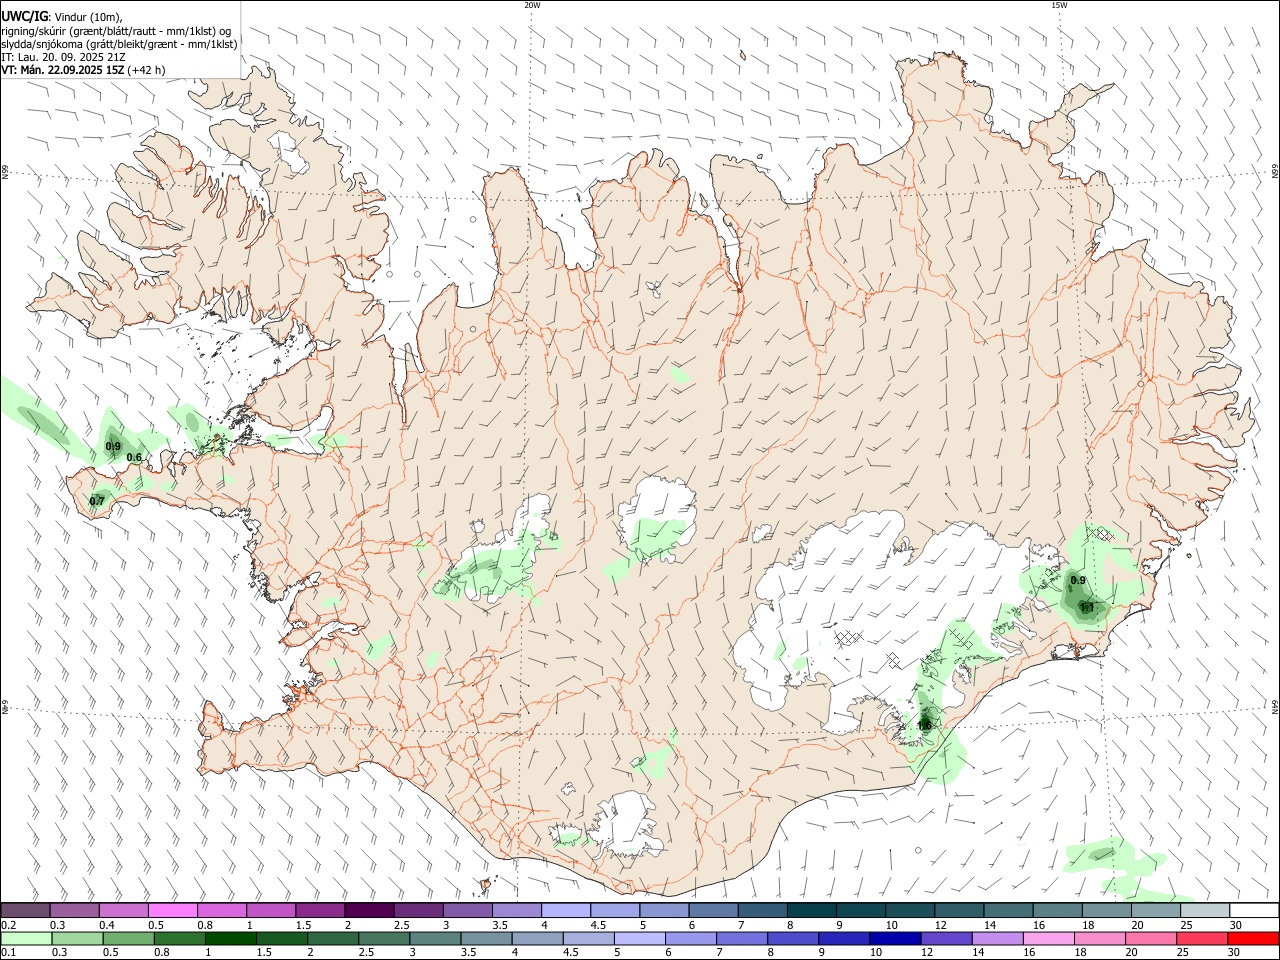Click the 1.1 precipitation value in the southeast

[x=1087, y=607]
